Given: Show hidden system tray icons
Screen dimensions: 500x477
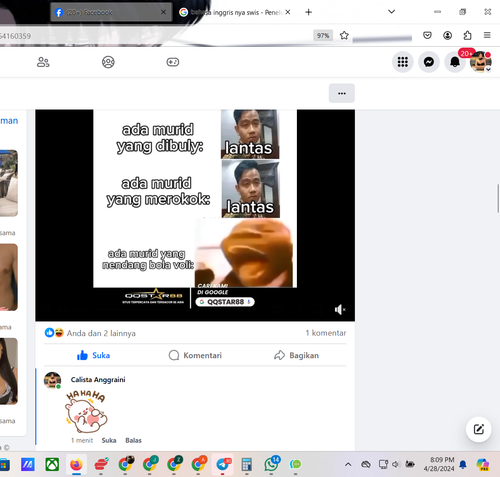Looking at the screenshot, I should (x=348, y=464).
